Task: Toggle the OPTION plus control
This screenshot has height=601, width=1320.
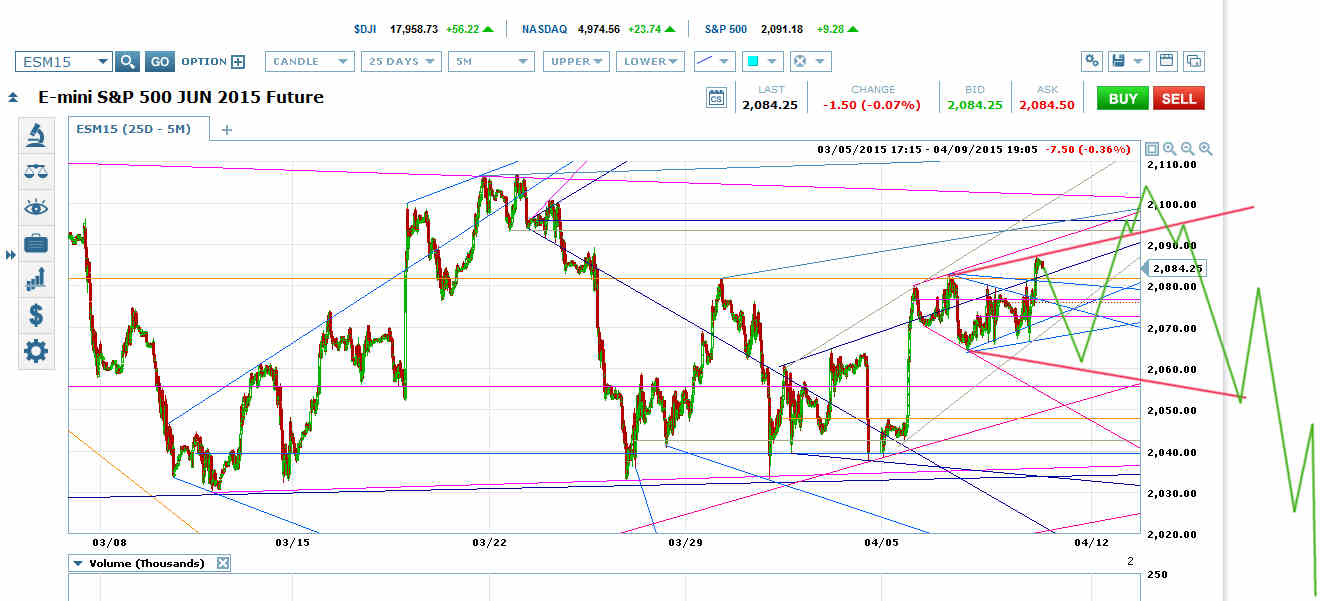Action: pyautogui.click(x=238, y=61)
